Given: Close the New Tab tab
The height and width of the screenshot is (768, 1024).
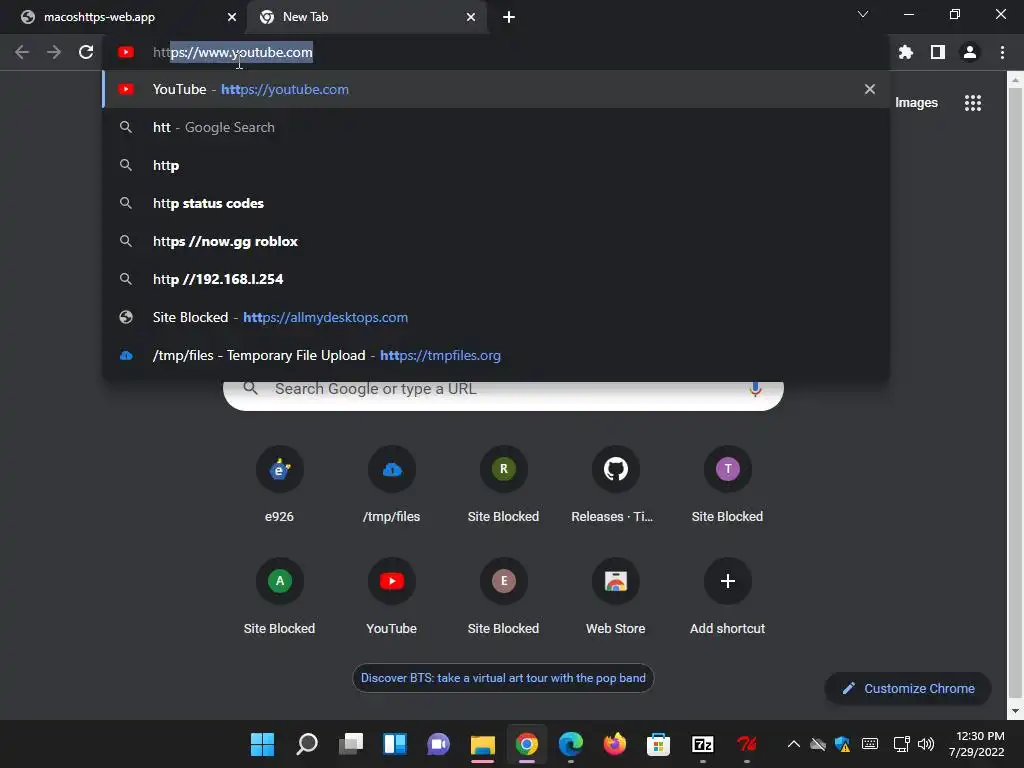Looking at the screenshot, I should pyautogui.click(x=471, y=17).
